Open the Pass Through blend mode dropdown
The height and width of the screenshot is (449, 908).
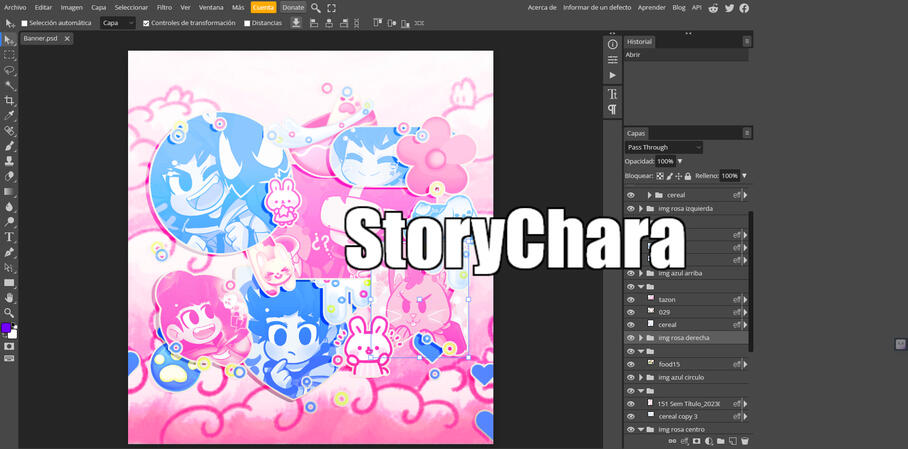(664, 147)
